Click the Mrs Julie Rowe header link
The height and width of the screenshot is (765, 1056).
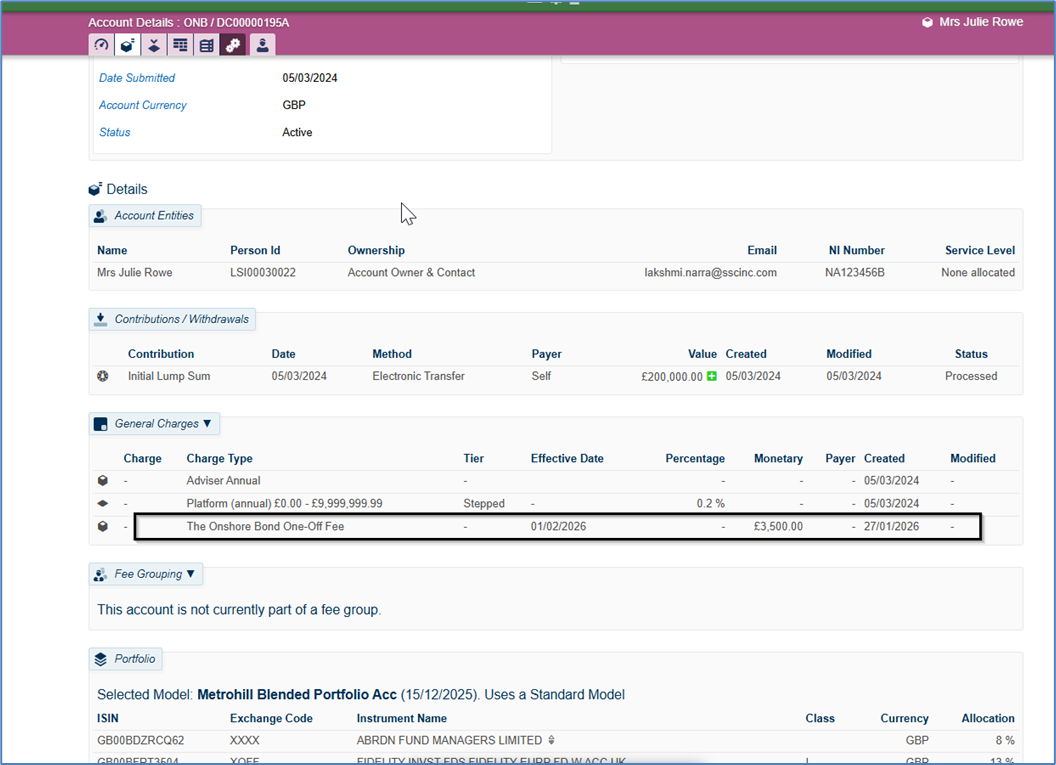coord(981,22)
